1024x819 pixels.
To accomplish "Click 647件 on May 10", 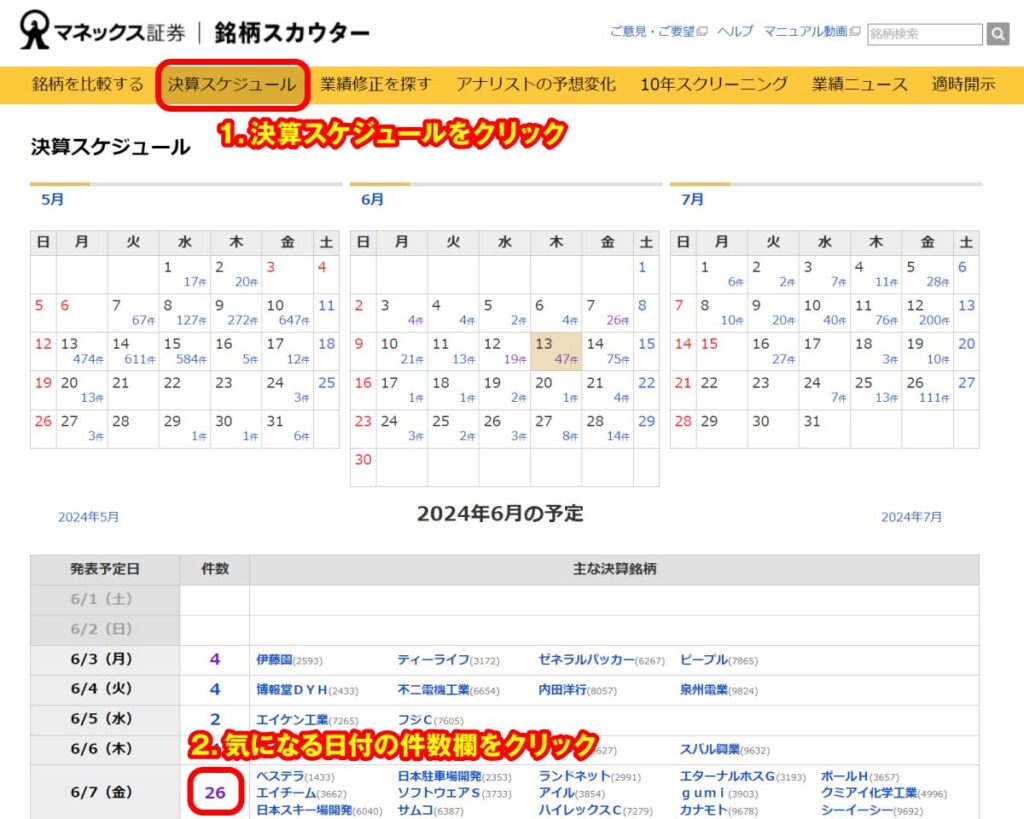I will click(294, 321).
